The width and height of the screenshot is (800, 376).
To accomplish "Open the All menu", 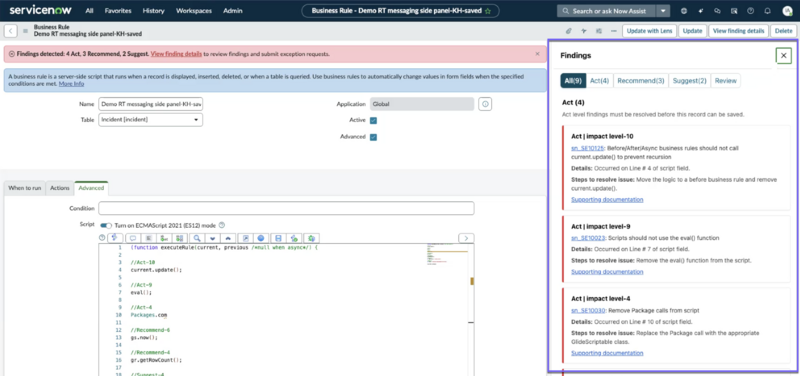I will point(89,11).
